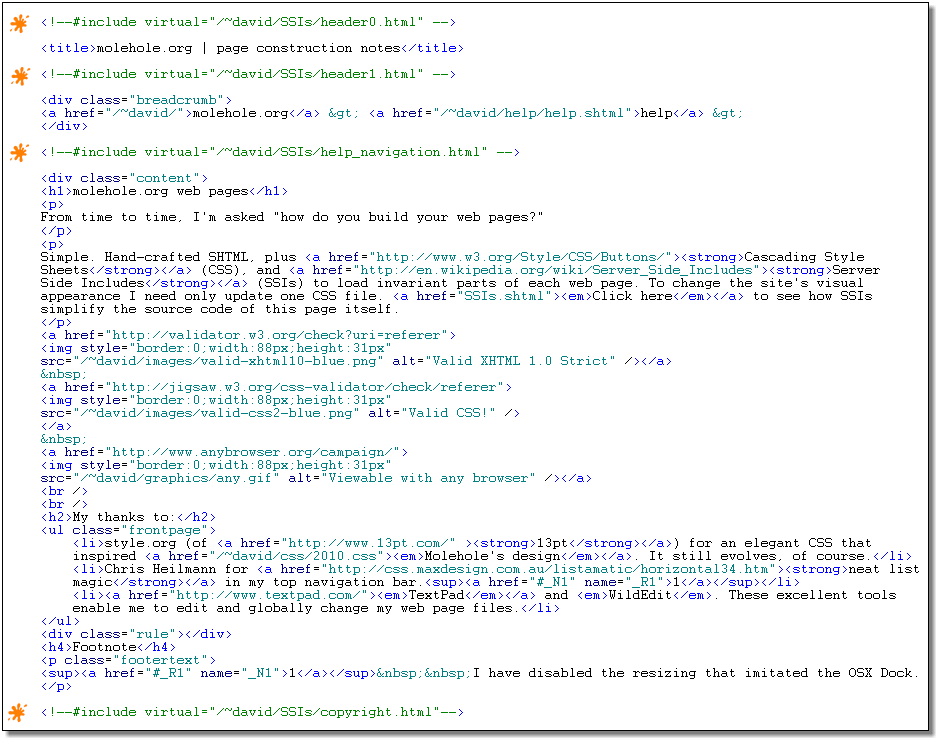Click the header1.html include comment line
This screenshot has height=743, width=941.
pos(248,74)
